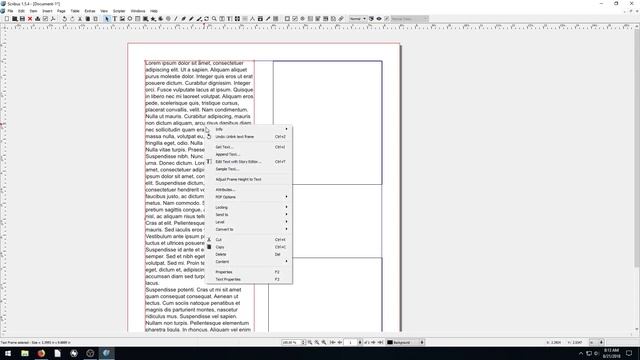
Task: Expand the Send to submenu
Action: [x=249, y=215]
